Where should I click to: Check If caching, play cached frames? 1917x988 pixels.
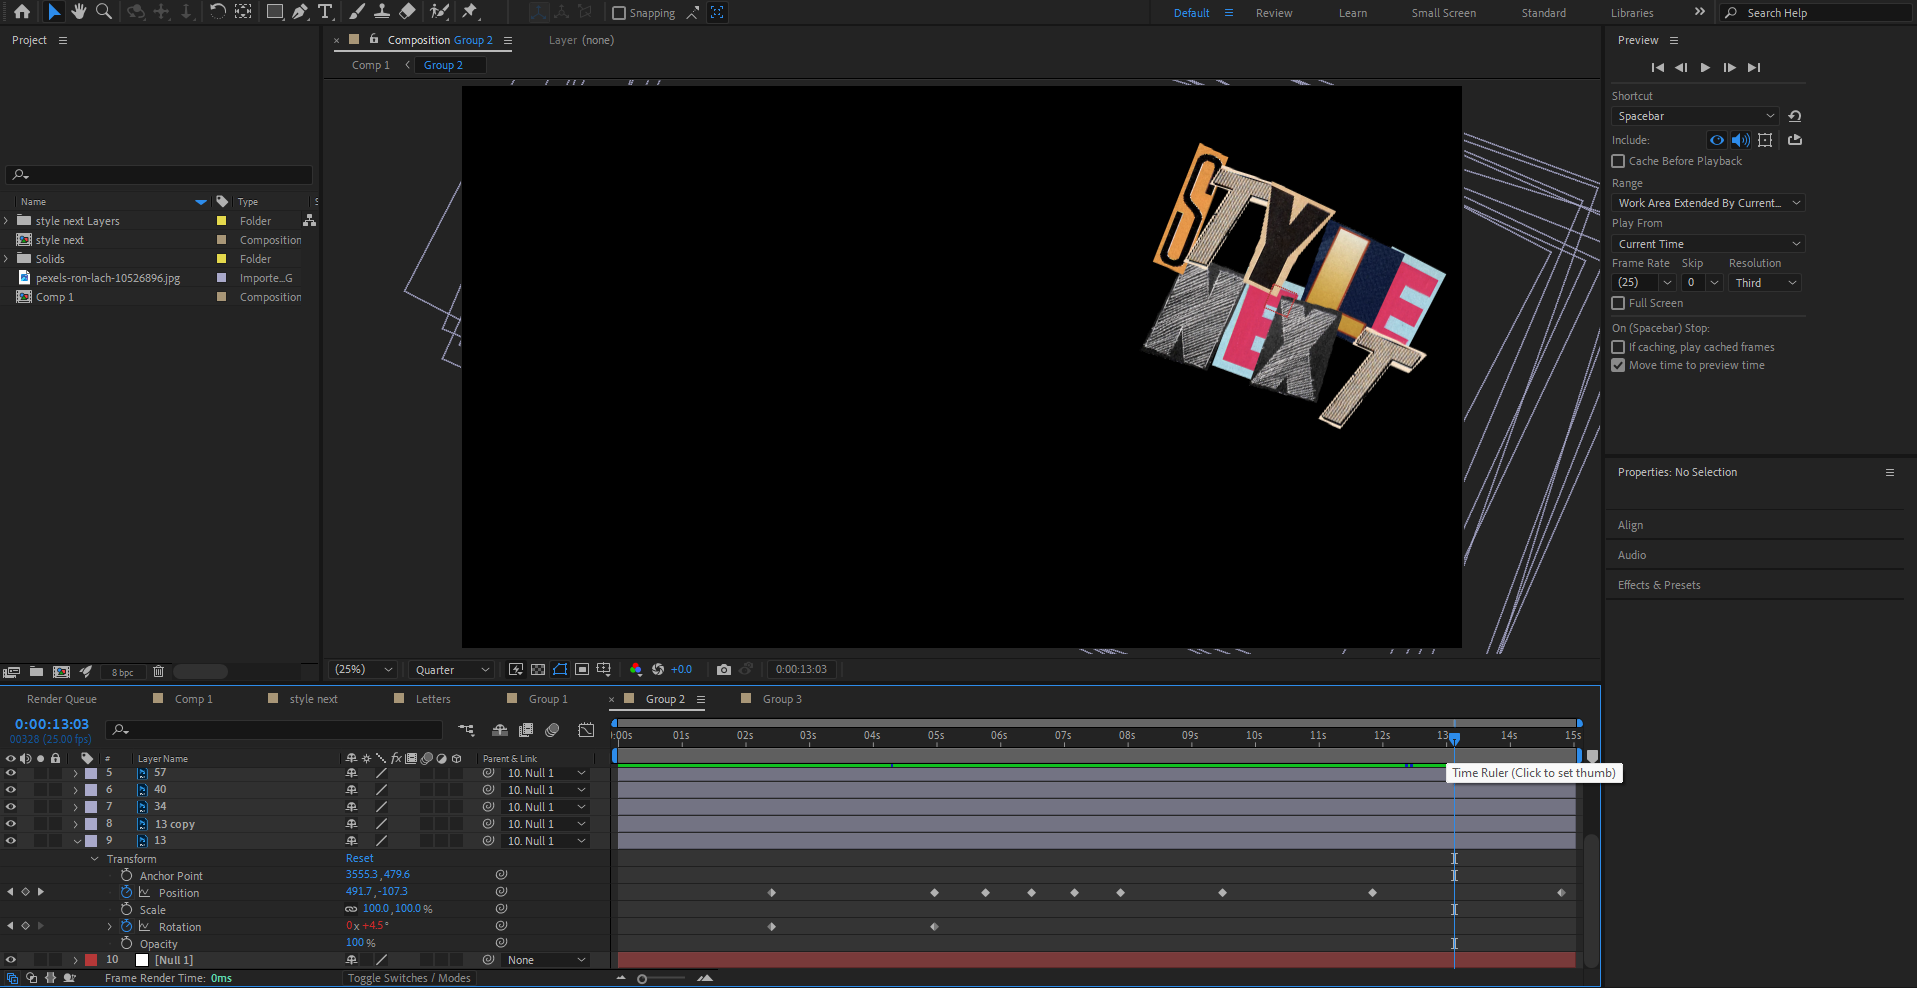point(1618,347)
